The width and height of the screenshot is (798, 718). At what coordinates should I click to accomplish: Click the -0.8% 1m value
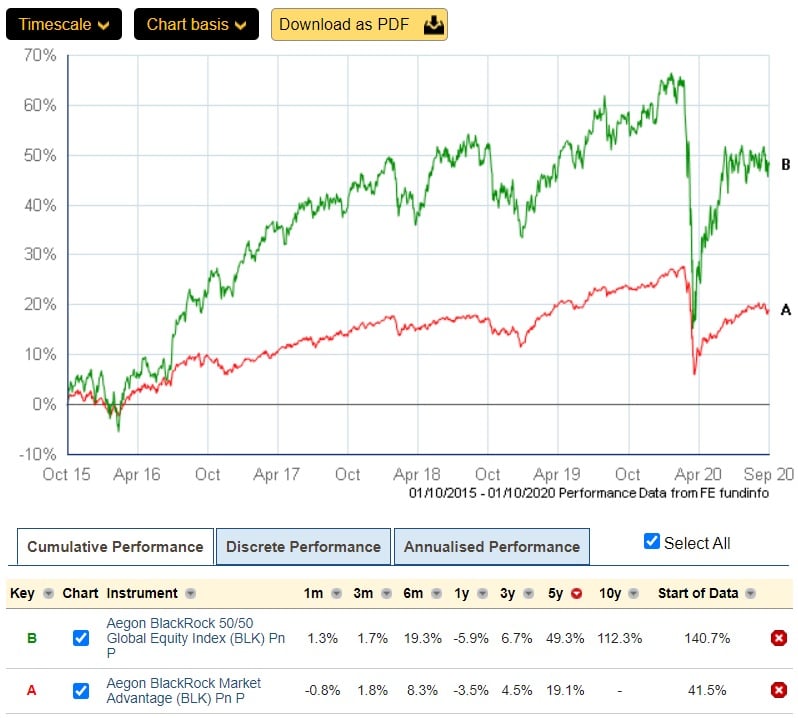click(x=322, y=691)
